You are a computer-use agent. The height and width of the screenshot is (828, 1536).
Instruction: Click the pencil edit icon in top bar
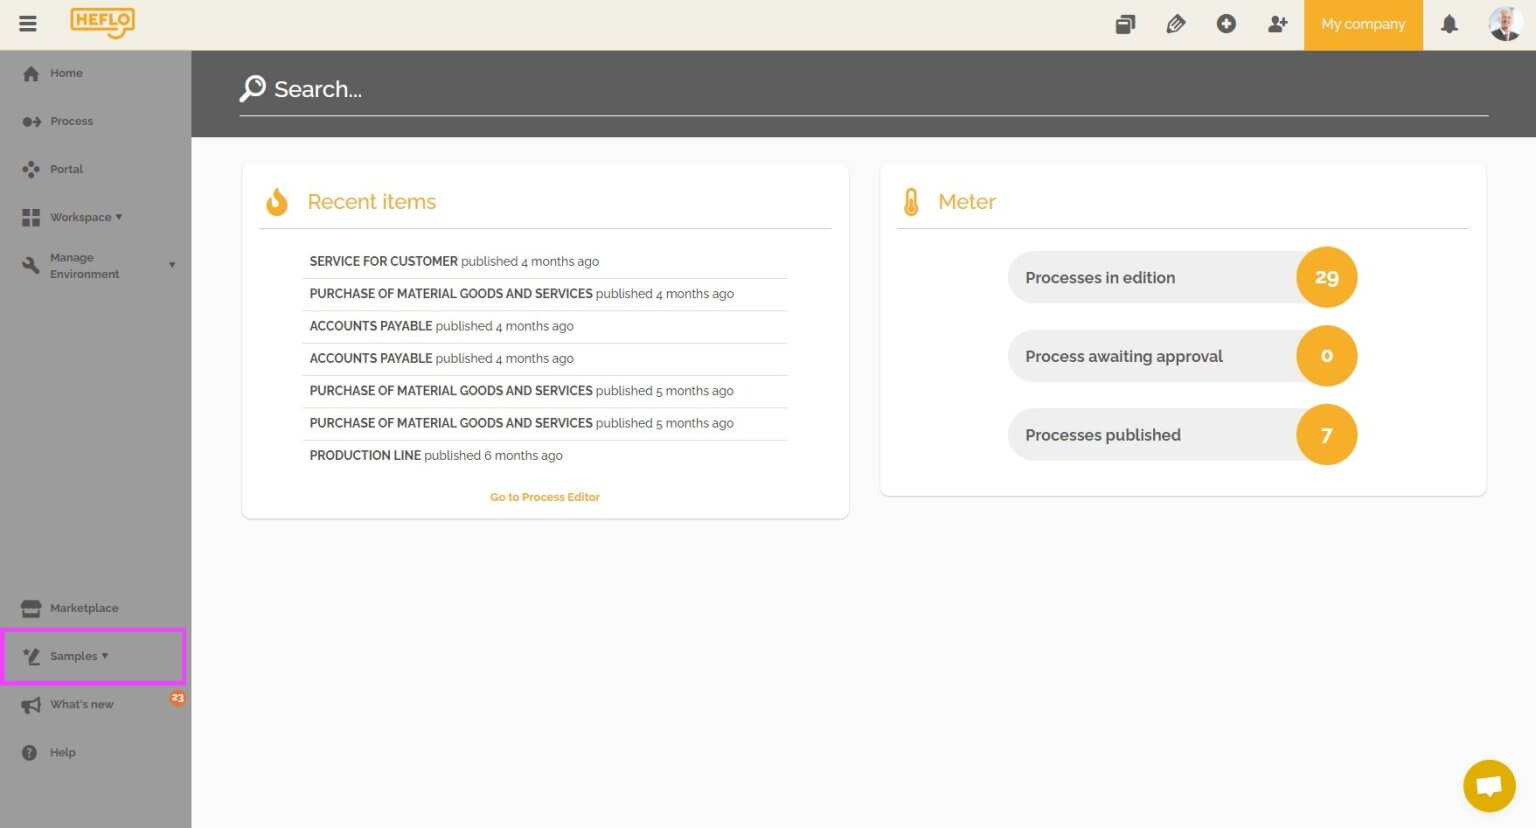tap(1176, 24)
